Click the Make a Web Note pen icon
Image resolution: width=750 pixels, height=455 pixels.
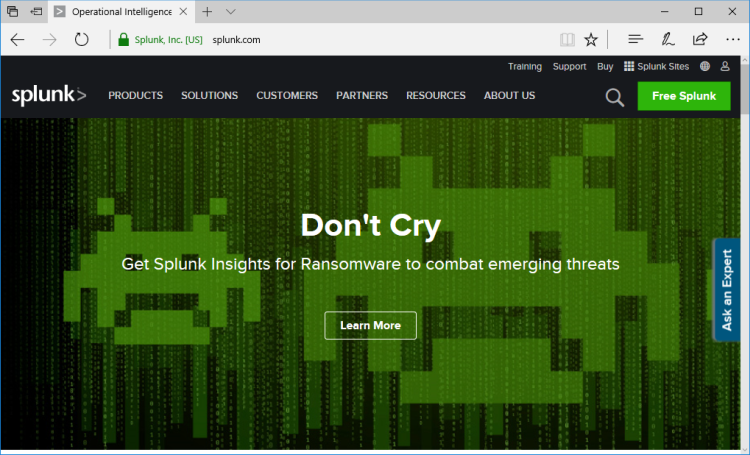click(667, 40)
